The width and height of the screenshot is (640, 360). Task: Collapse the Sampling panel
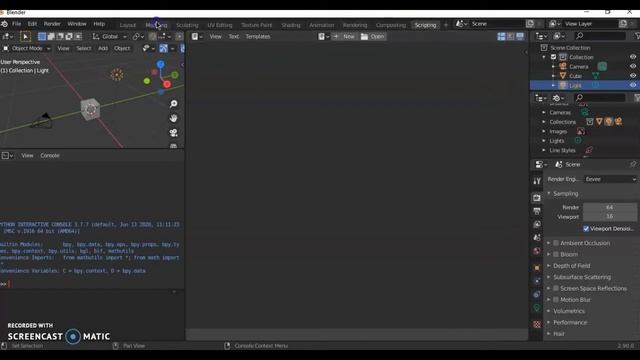[x=565, y=193]
